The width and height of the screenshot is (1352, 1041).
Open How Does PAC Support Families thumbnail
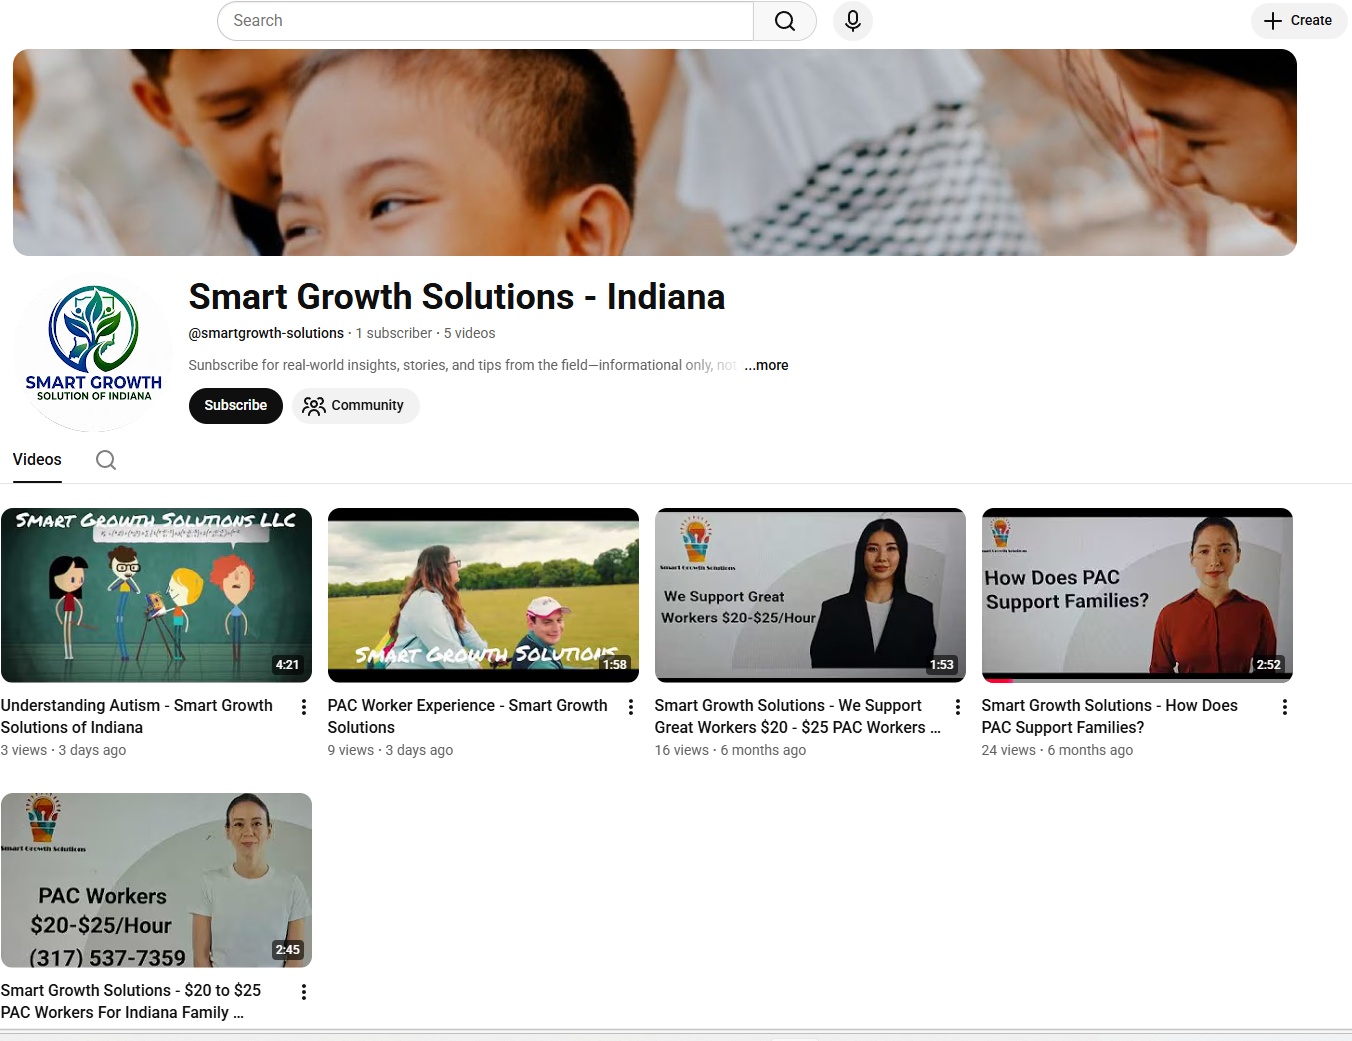(x=1137, y=595)
